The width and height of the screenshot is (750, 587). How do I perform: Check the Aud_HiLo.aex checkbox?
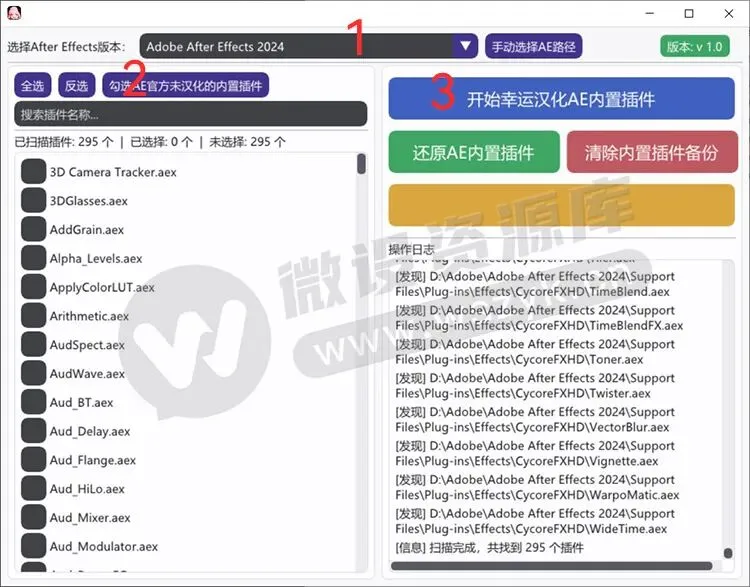click(x=33, y=488)
